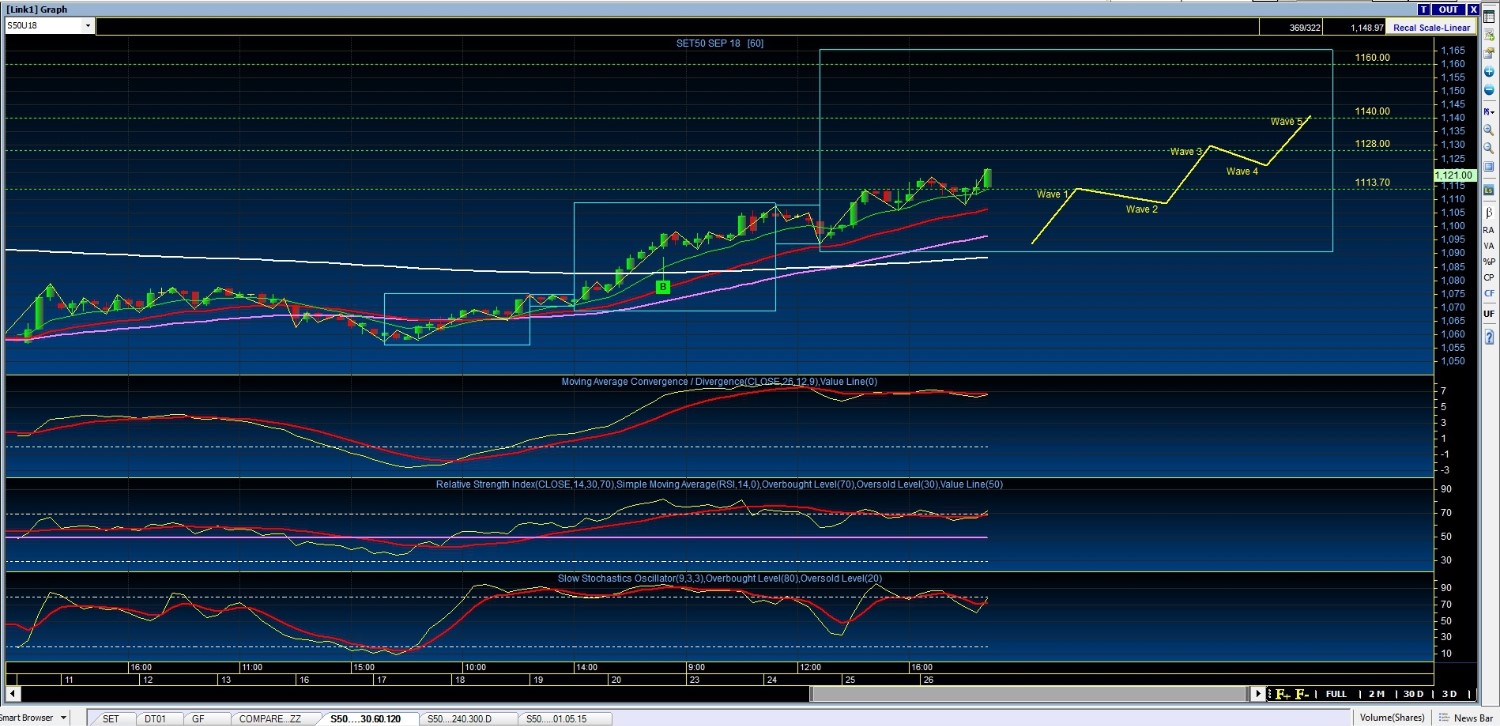Set the chart range to 2 M
This screenshot has width=1500, height=726.
pyautogui.click(x=1377, y=694)
